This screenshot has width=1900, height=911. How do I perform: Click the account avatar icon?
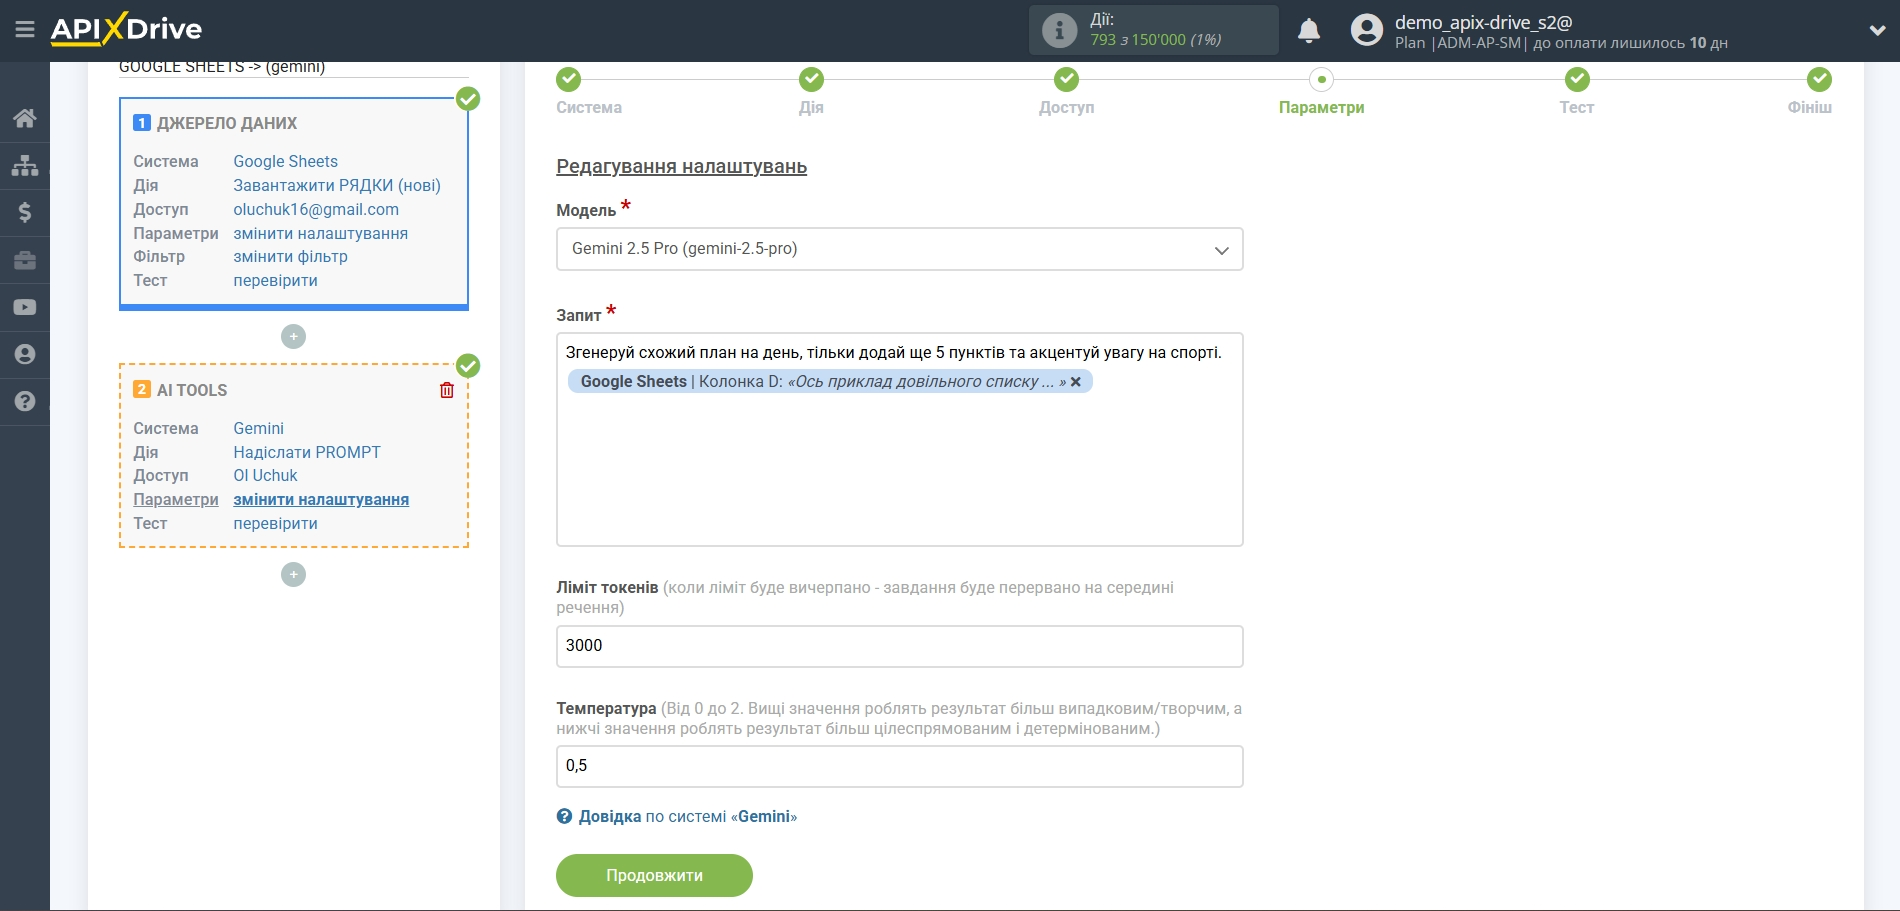coord(1366,30)
